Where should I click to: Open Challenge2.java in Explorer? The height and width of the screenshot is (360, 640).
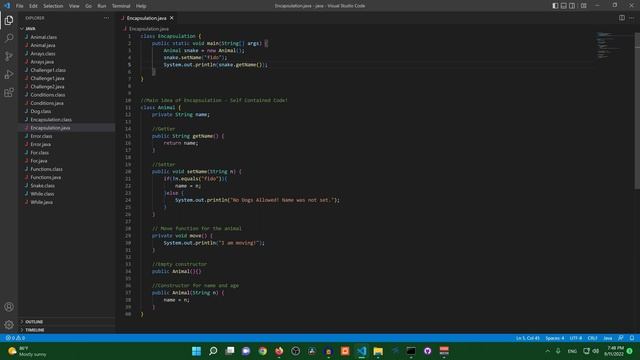tap(47, 87)
